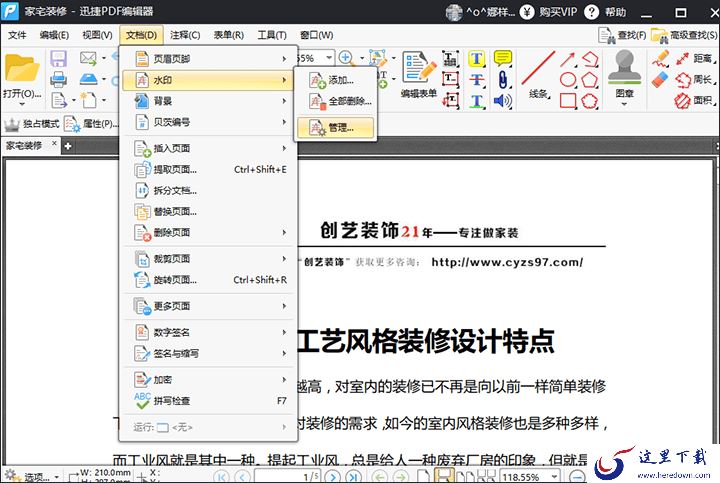
Task: Choose 管理... in watermark submenu
Action: [335, 128]
